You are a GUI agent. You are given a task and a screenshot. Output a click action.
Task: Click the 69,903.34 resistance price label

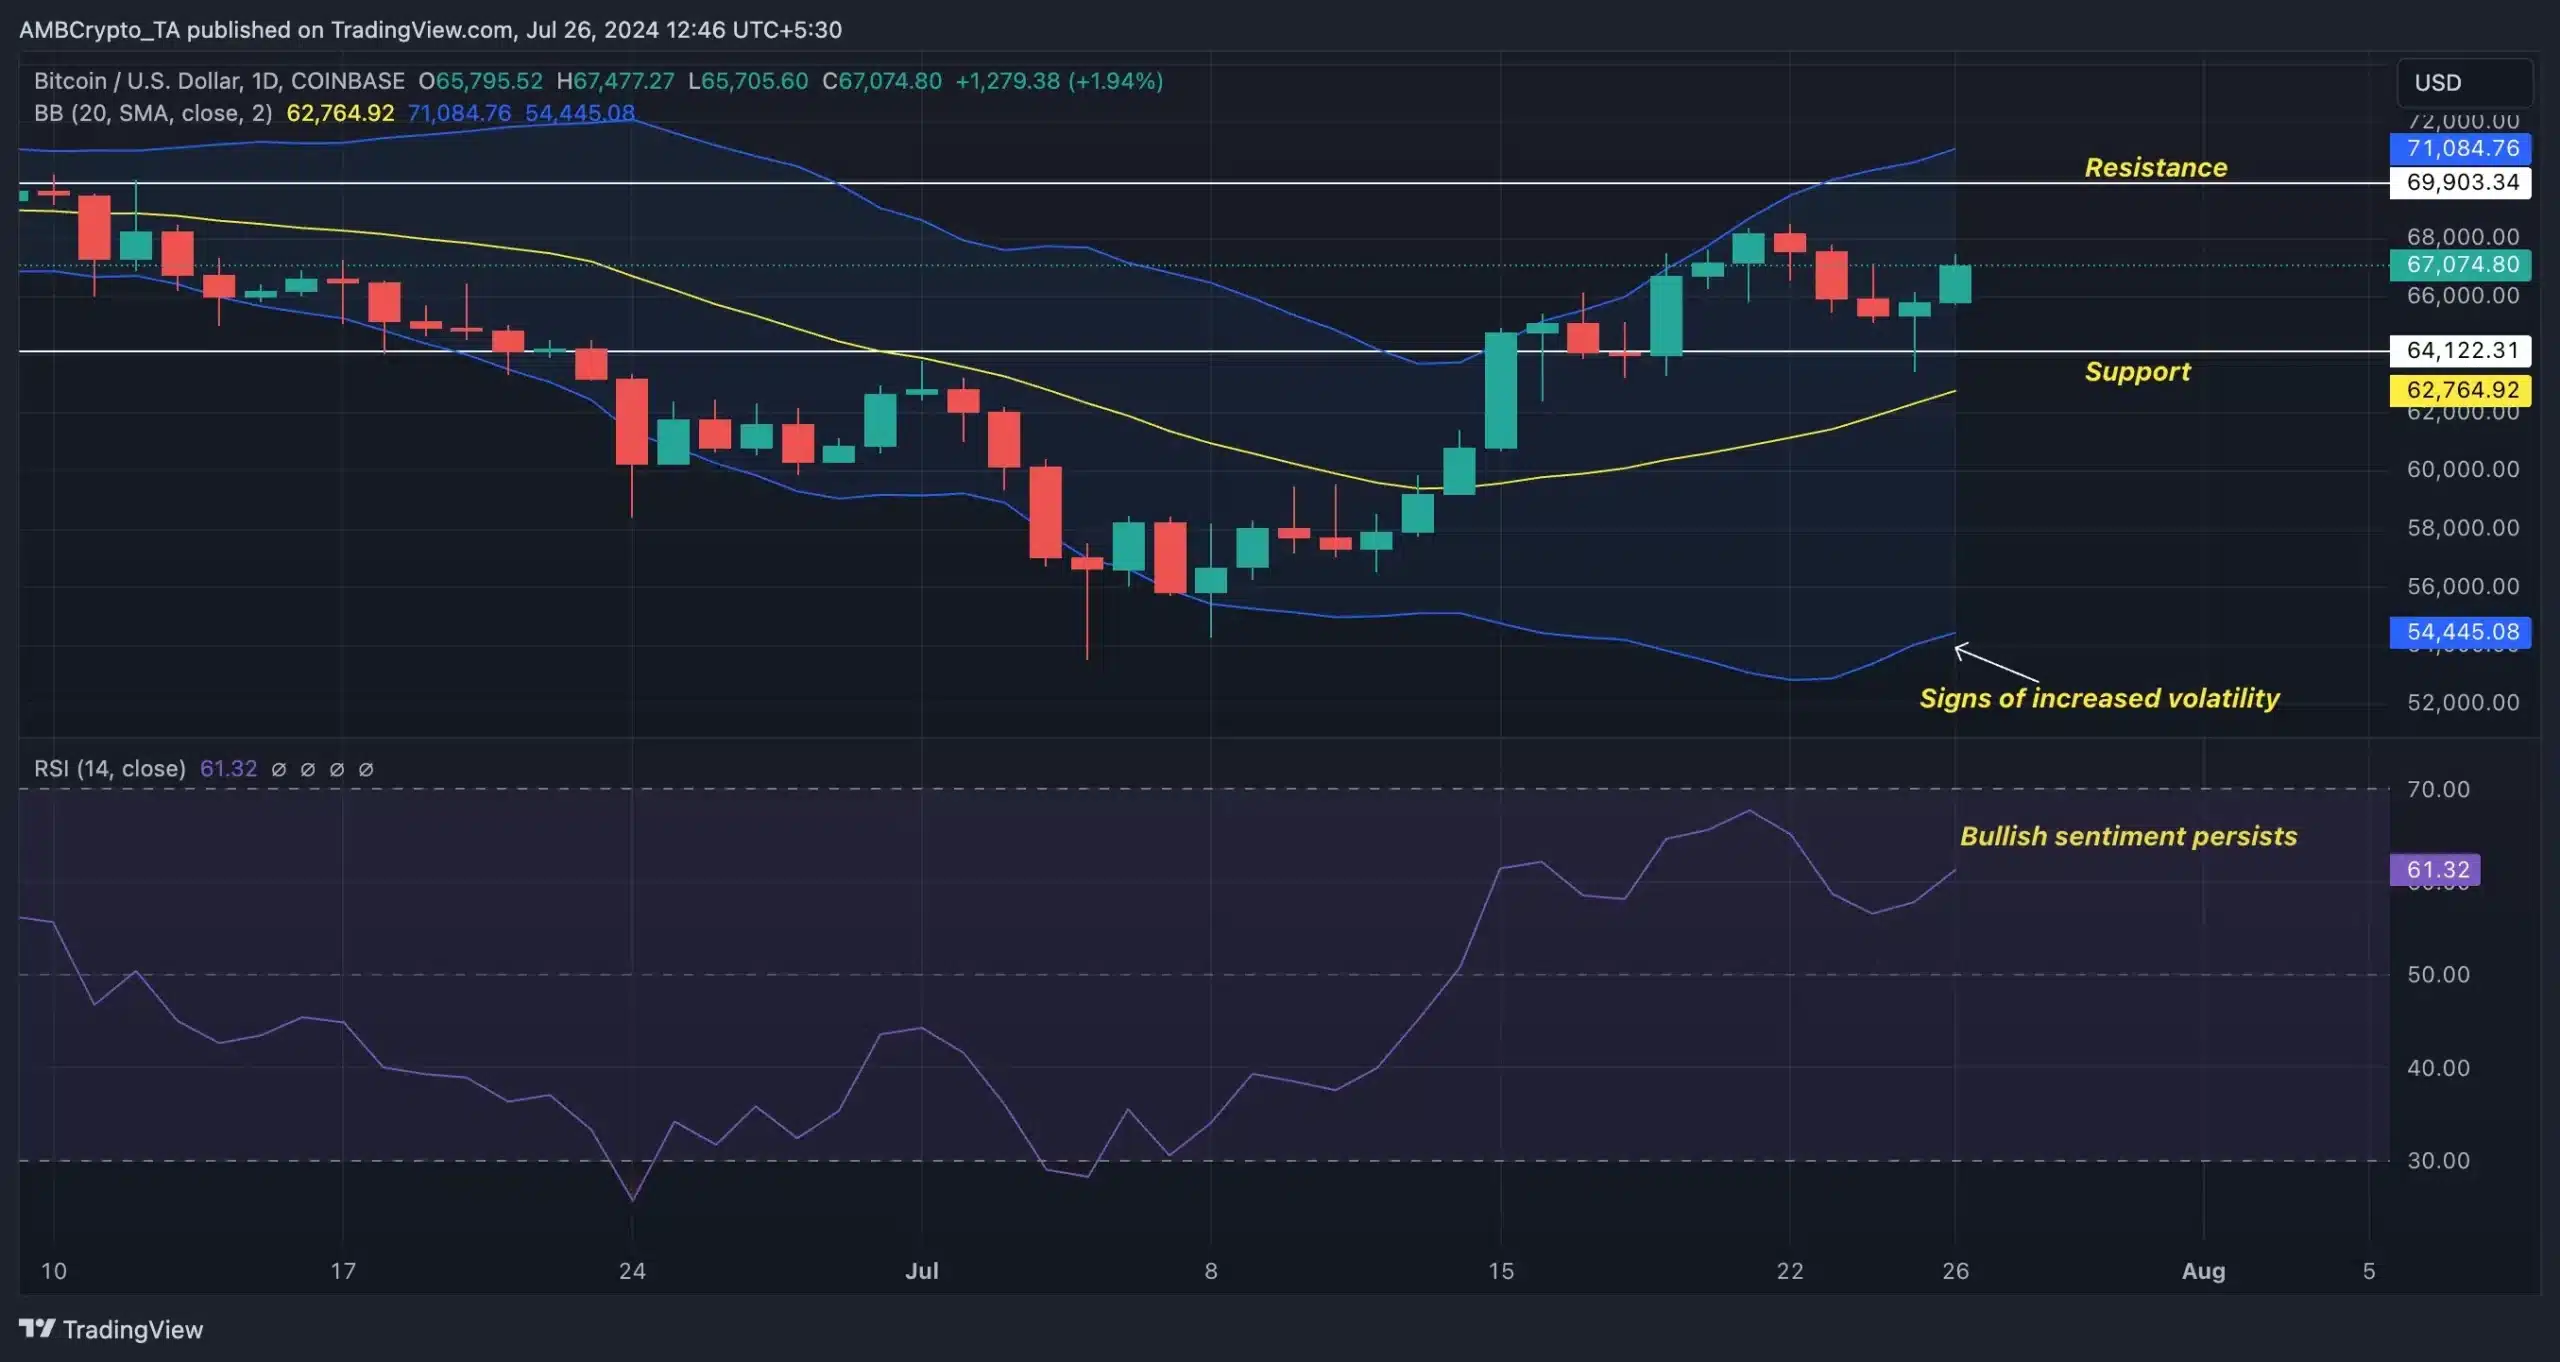2461,182
